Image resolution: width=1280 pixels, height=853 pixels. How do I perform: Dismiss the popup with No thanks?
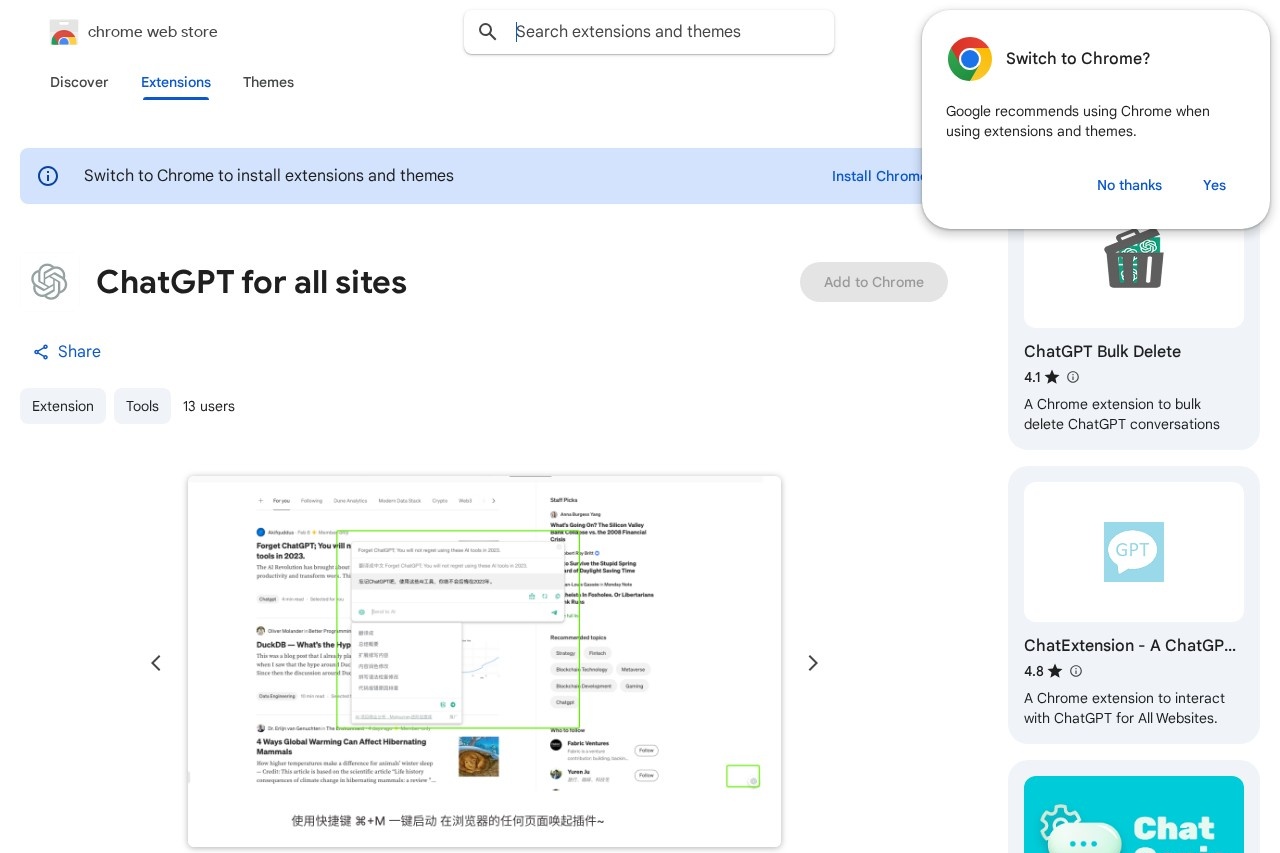pyautogui.click(x=1129, y=185)
